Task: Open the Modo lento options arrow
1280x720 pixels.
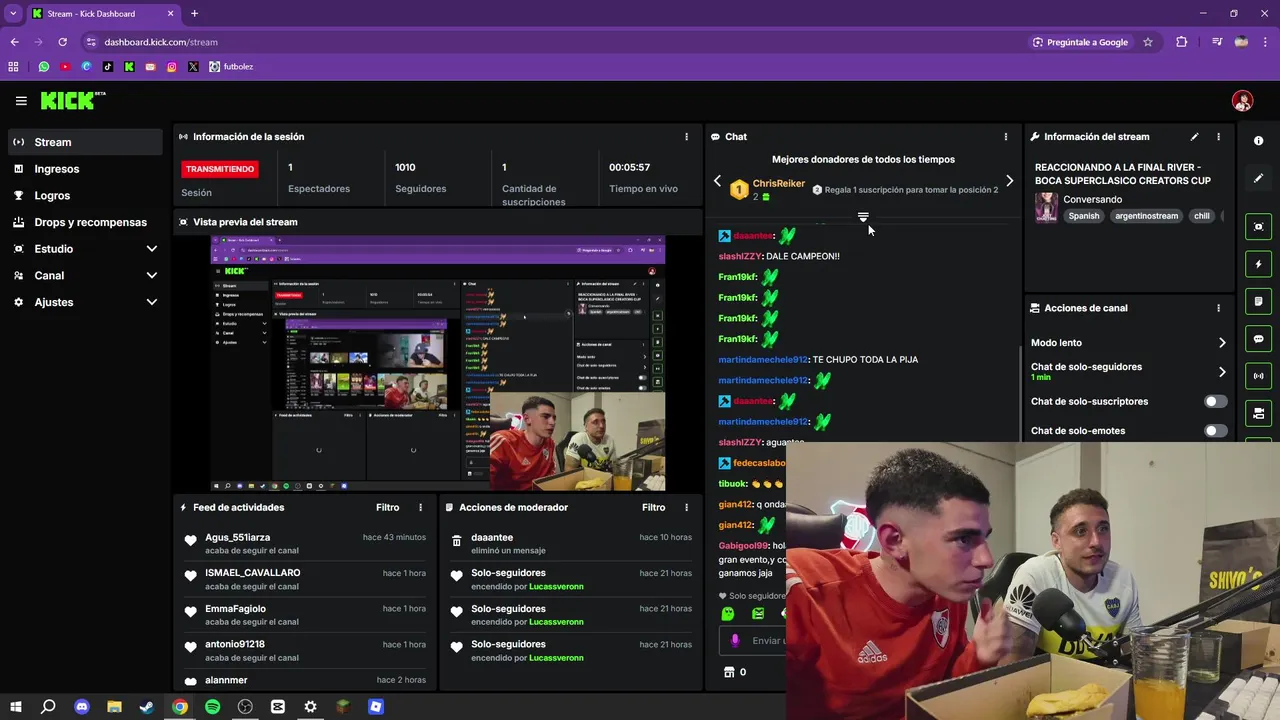Action: [x=1222, y=343]
